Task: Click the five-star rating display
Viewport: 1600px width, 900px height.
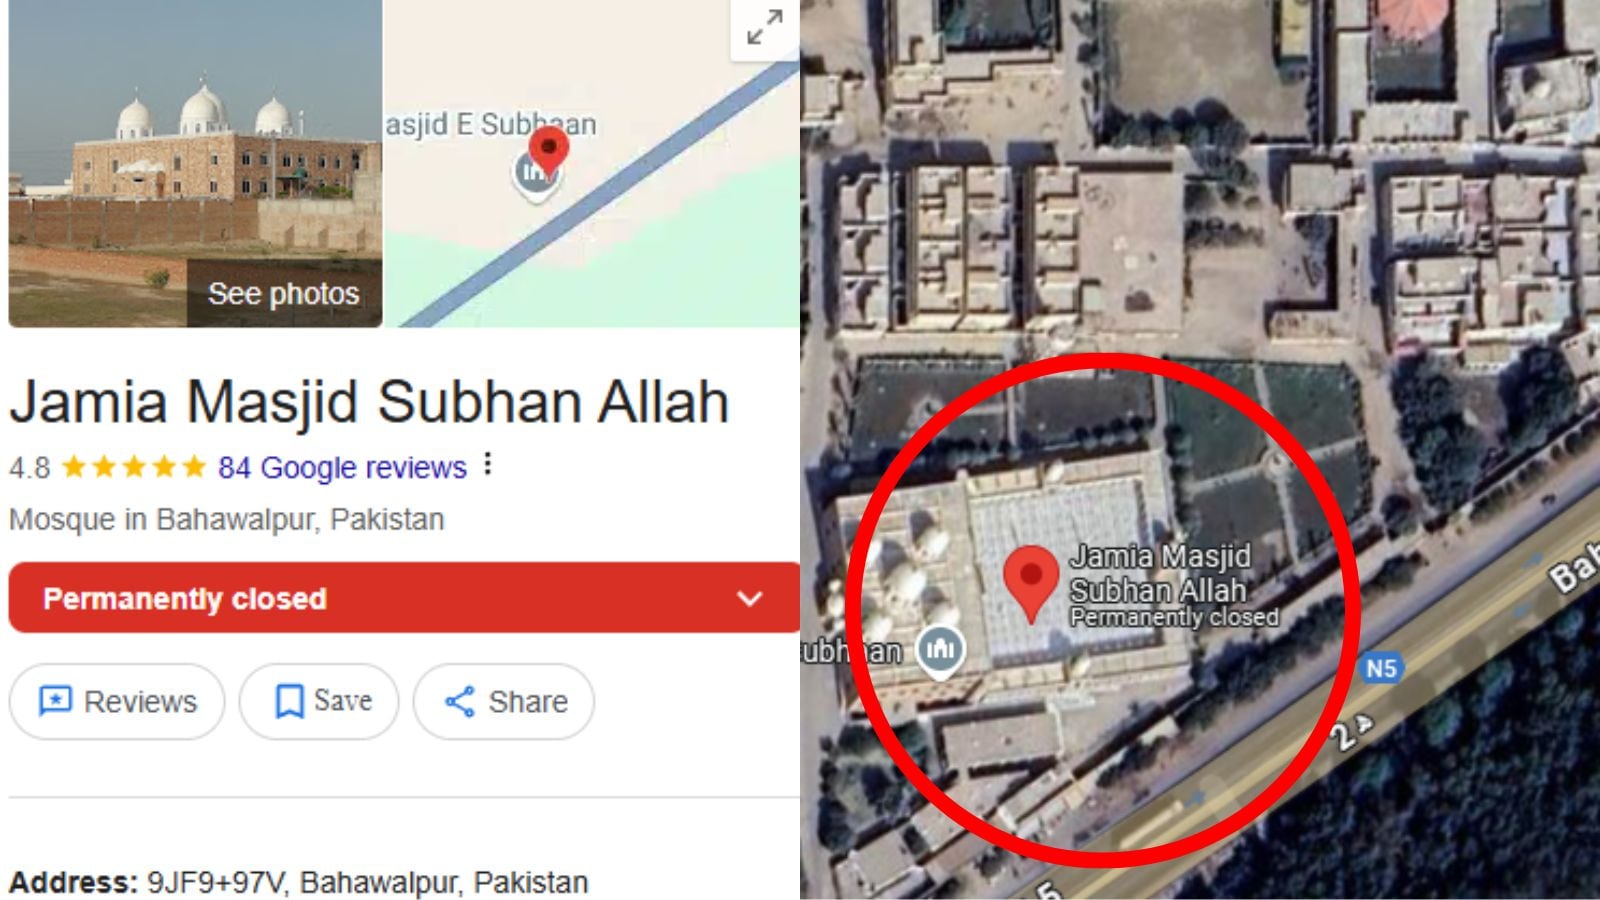Action: coord(134,467)
